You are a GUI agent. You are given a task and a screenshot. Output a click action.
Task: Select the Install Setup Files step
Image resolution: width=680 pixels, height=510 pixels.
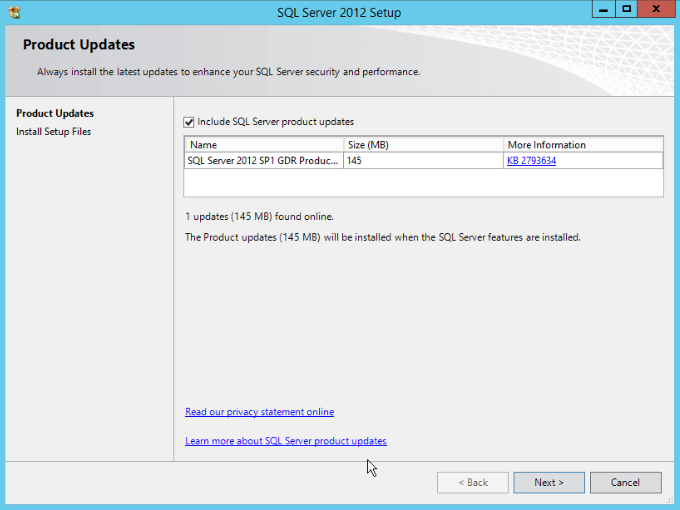pyautogui.click(x=53, y=132)
